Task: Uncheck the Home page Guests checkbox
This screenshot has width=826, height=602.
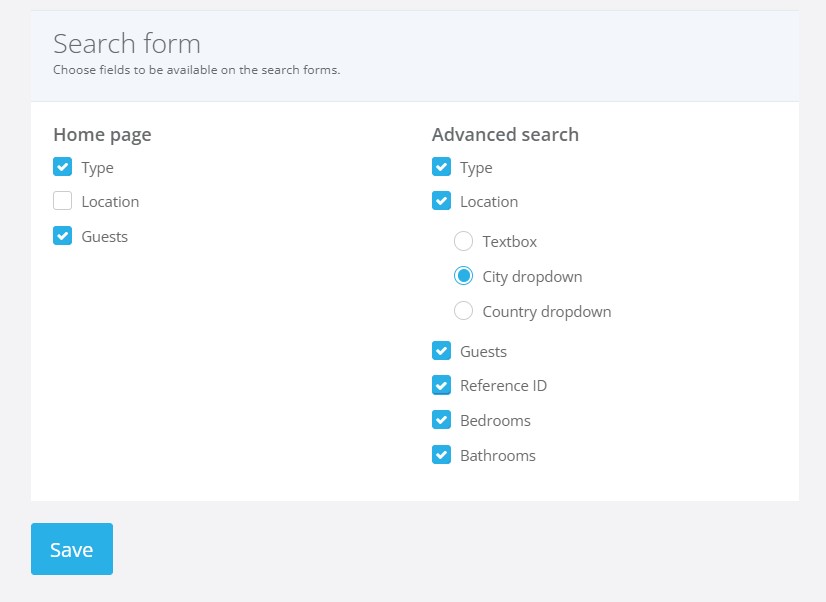Action: (x=62, y=235)
